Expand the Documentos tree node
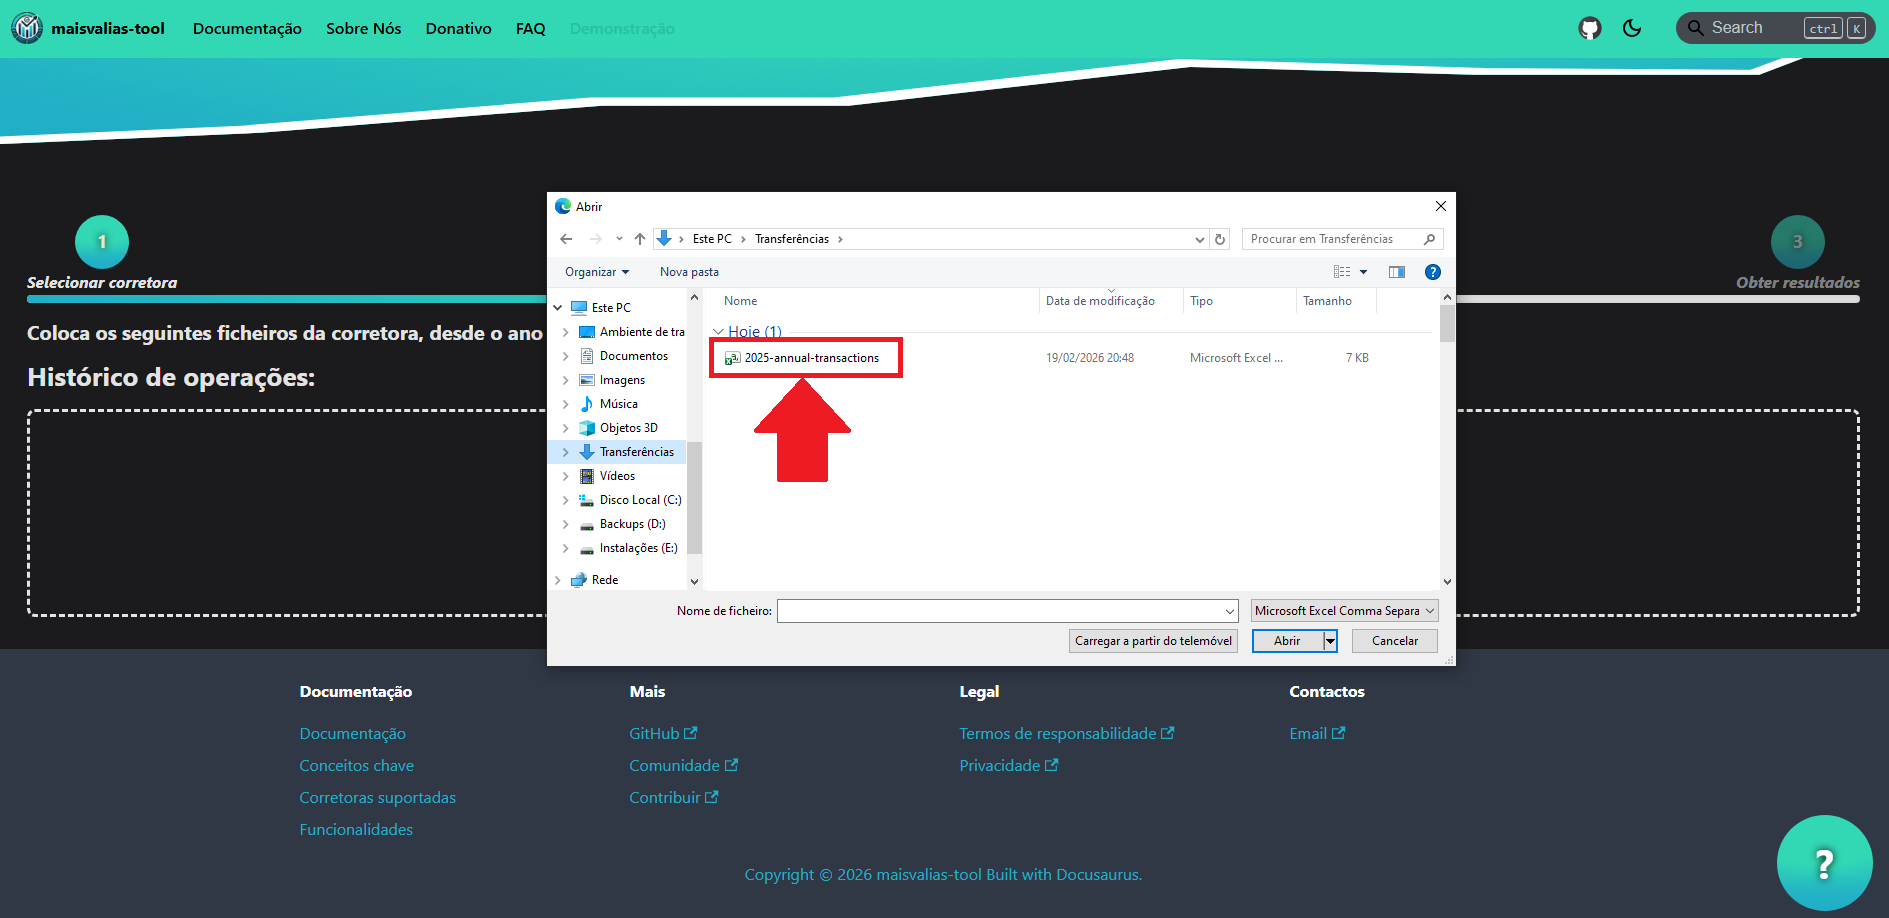The width and height of the screenshot is (1889, 918). click(565, 356)
